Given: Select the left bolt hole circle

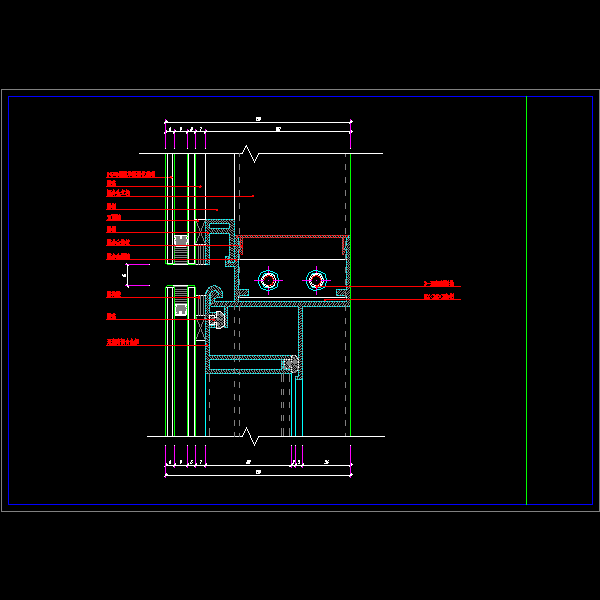Looking at the screenshot, I should pyautogui.click(x=268, y=280).
